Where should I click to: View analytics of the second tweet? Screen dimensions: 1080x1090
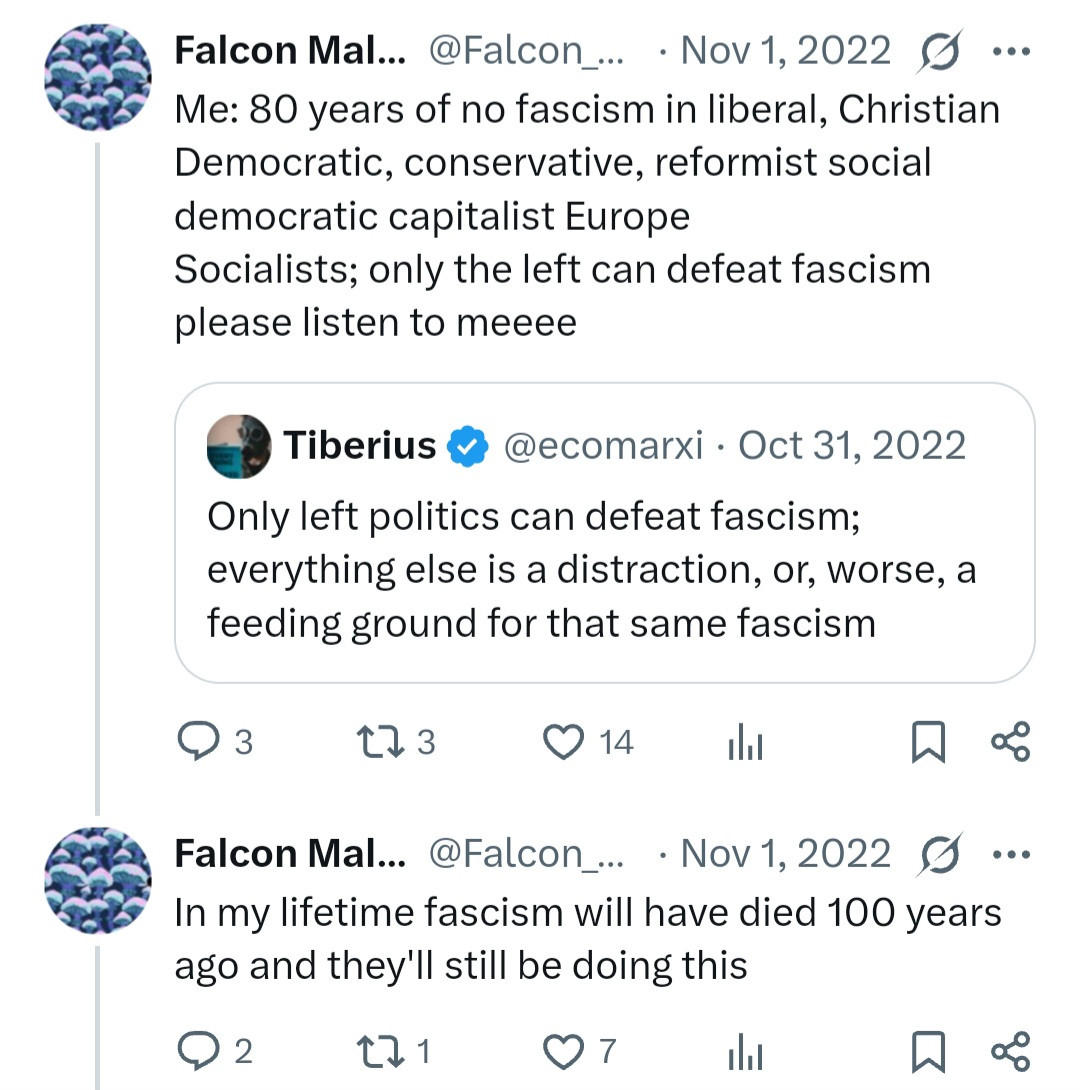(745, 1052)
